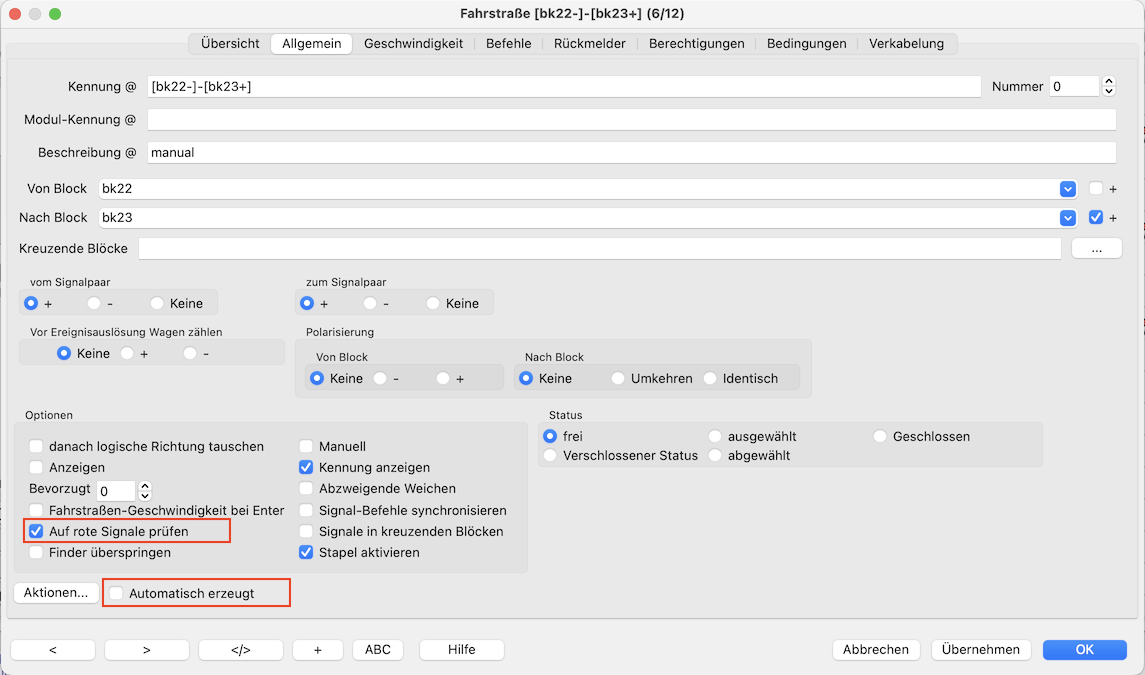
Task: Select 'Geschlossen' status radio button
Action: point(880,436)
